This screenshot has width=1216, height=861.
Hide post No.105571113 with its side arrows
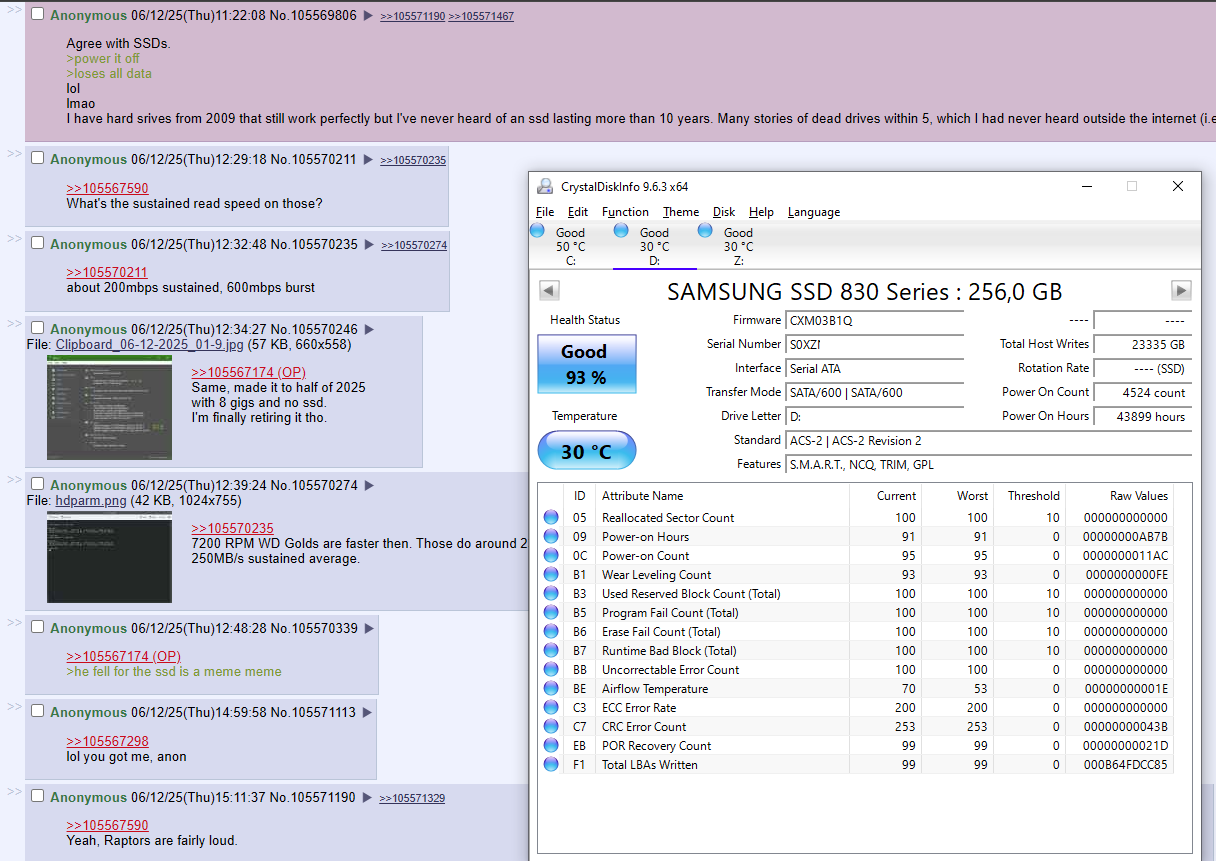pyautogui.click(x=14, y=707)
